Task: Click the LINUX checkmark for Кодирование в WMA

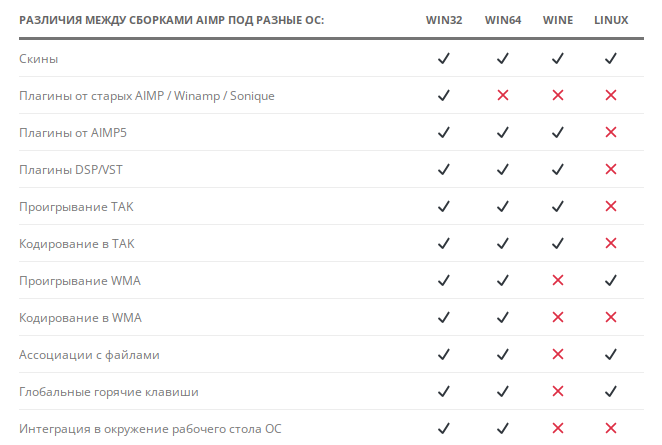Action: [x=611, y=318]
